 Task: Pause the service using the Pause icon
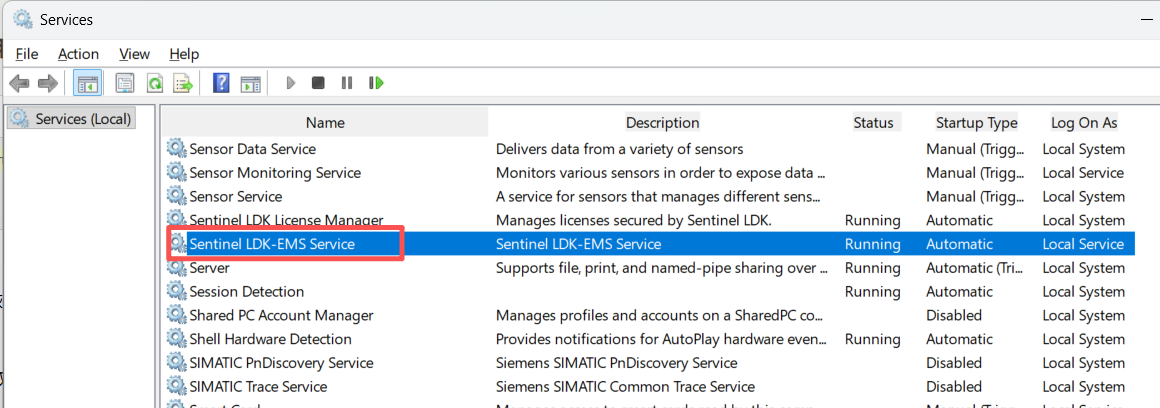point(346,83)
